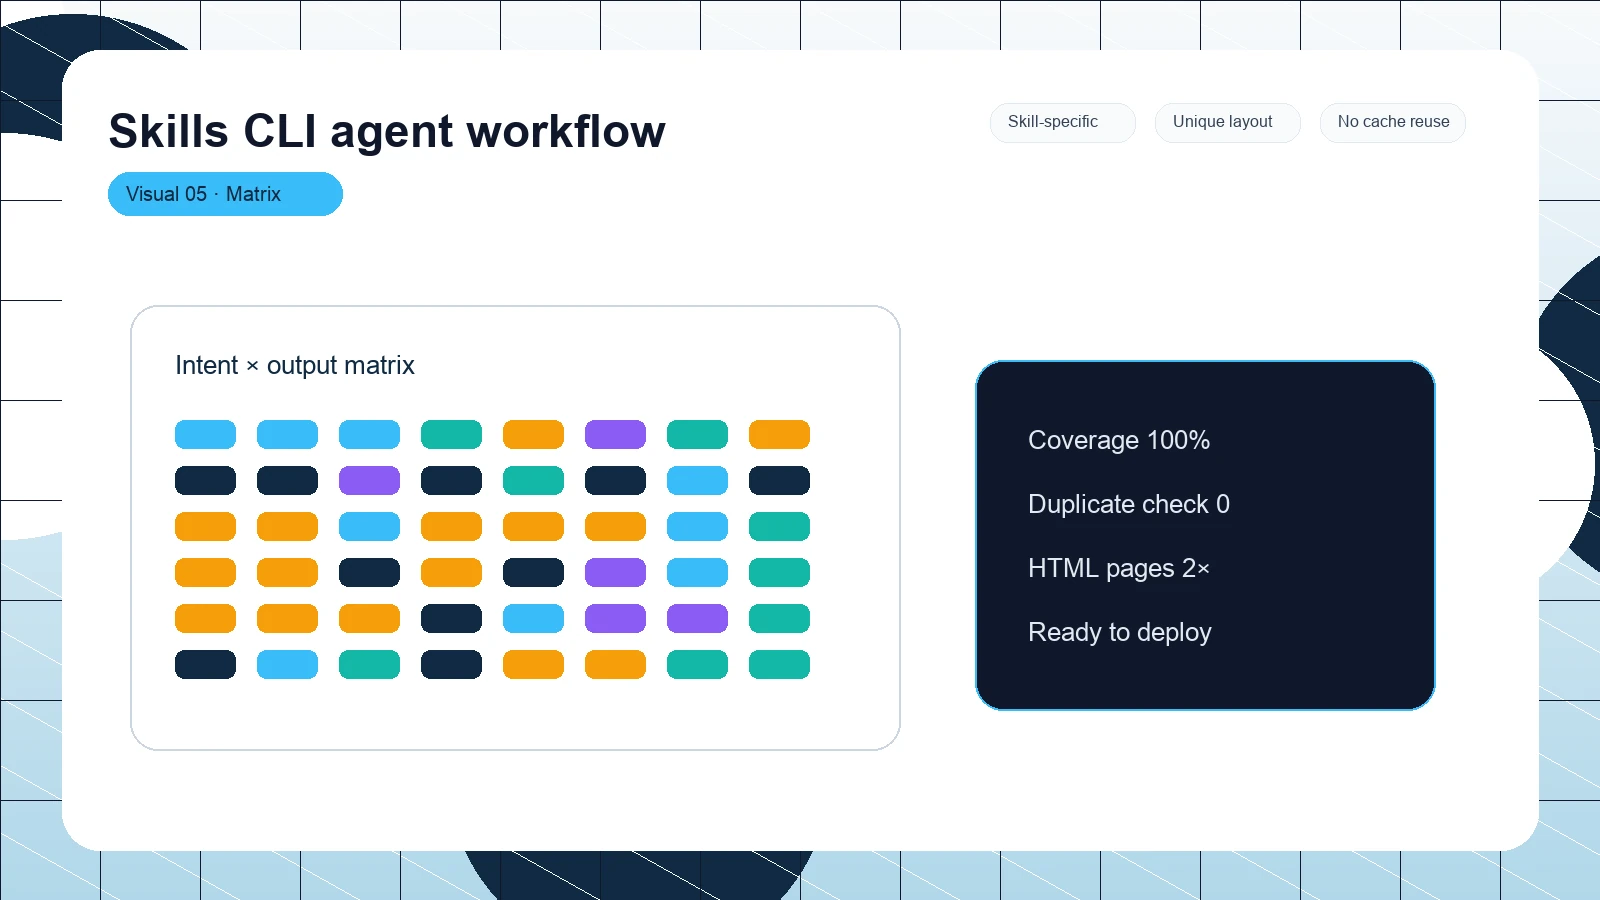Pick the only teal cell in fifth matrix row
The image size is (1600, 900).
point(779,619)
